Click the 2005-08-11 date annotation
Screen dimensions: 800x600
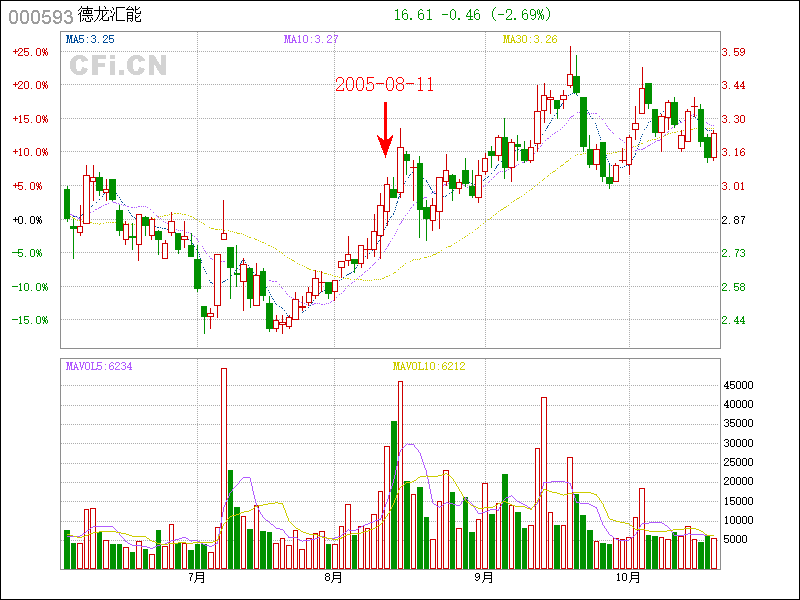point(385,85)
